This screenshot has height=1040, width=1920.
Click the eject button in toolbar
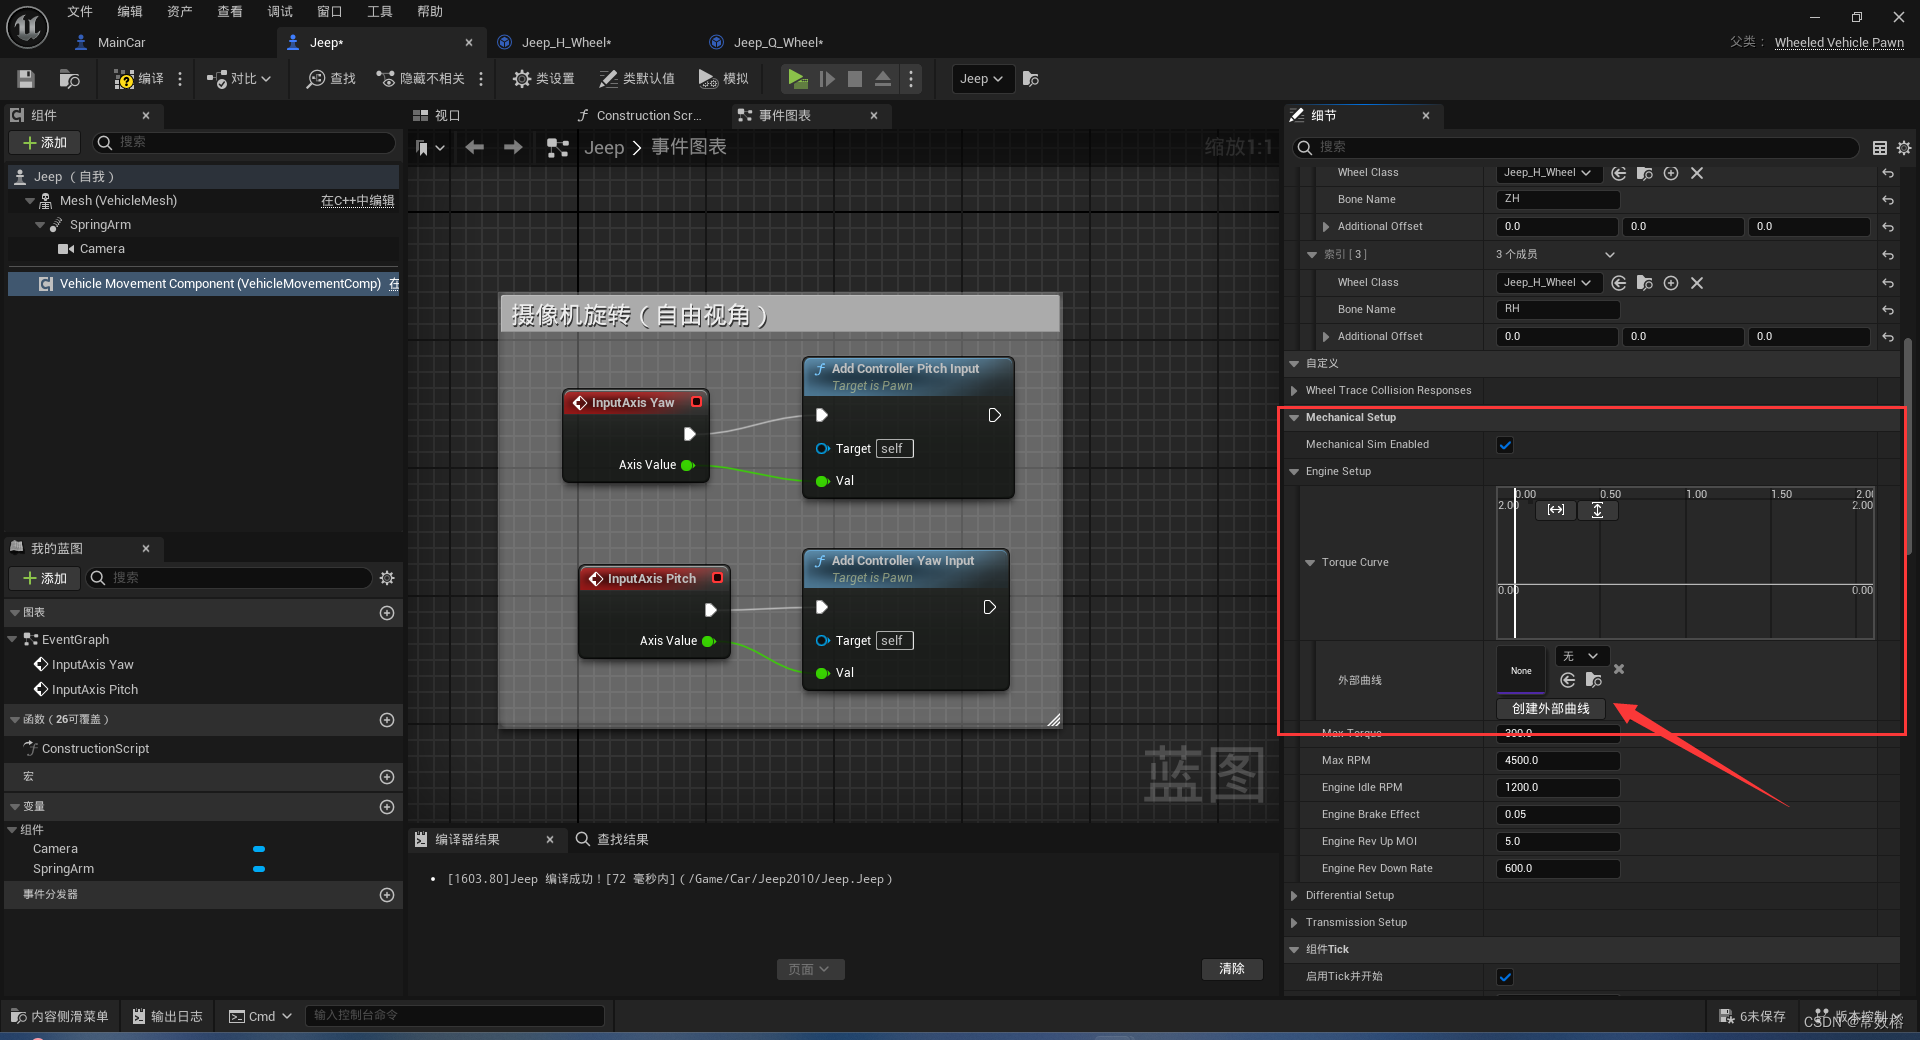pyautogui.click(x=883, y=79)
